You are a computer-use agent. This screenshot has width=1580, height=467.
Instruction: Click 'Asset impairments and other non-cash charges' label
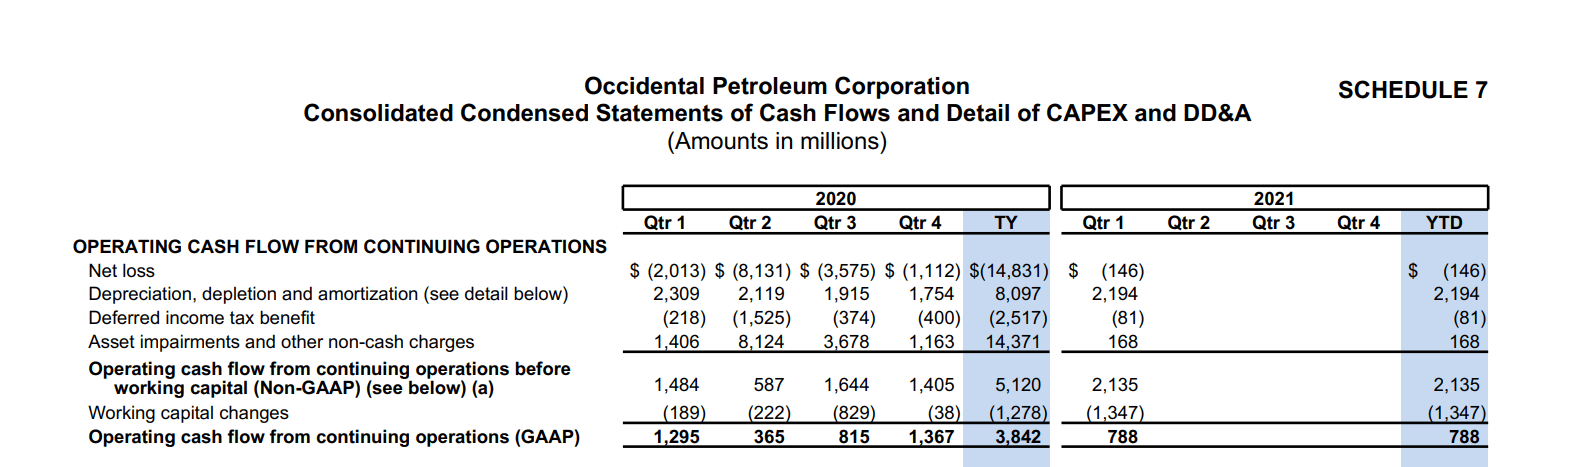point(282,342)
